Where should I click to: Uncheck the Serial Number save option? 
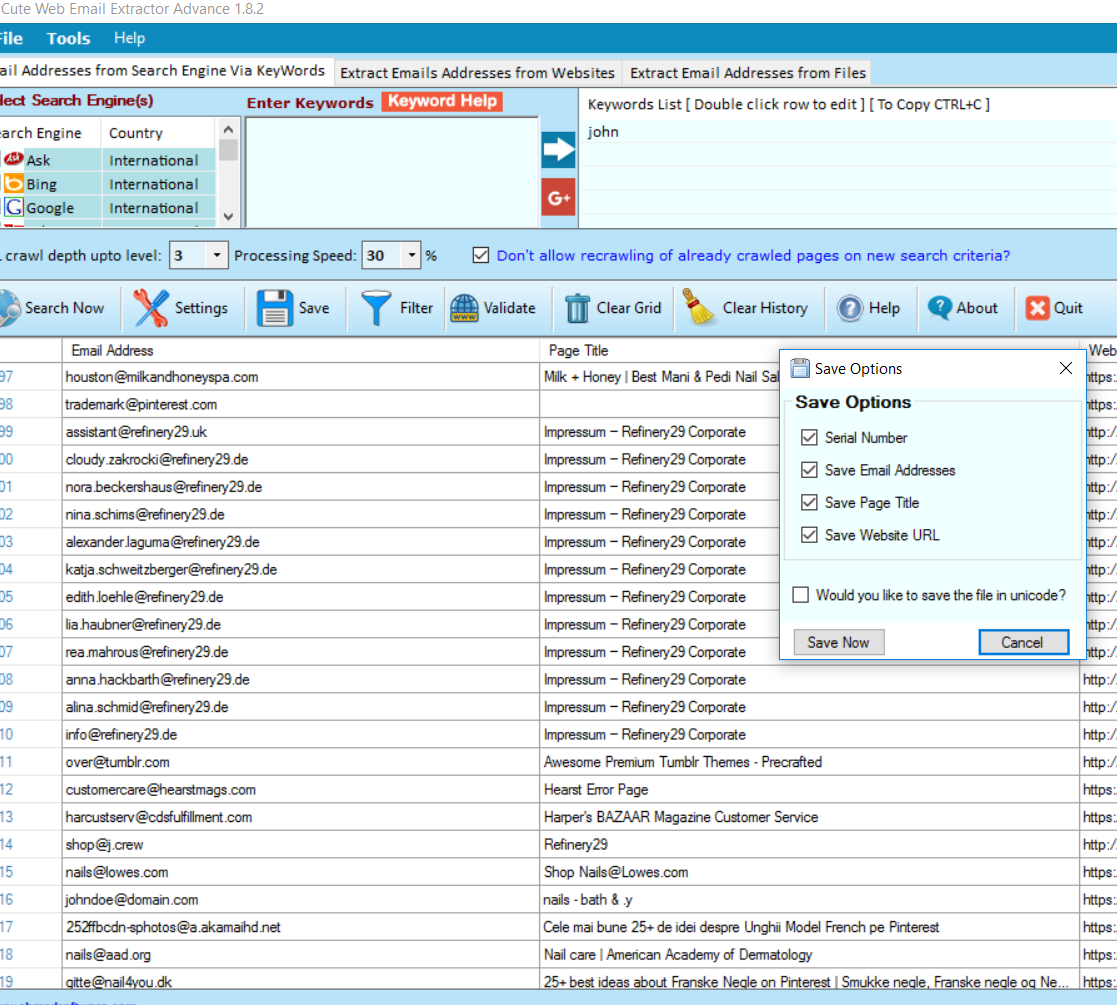point(809,437)
